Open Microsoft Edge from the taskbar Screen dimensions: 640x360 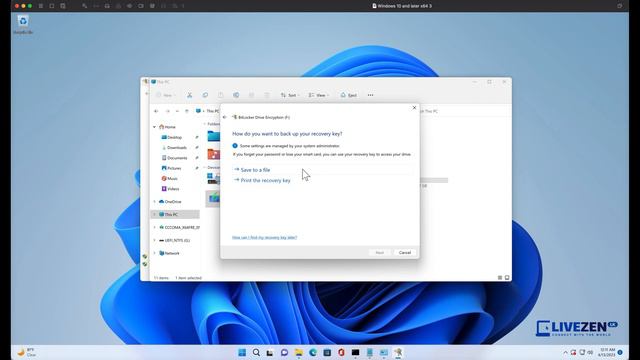point(313,352)
